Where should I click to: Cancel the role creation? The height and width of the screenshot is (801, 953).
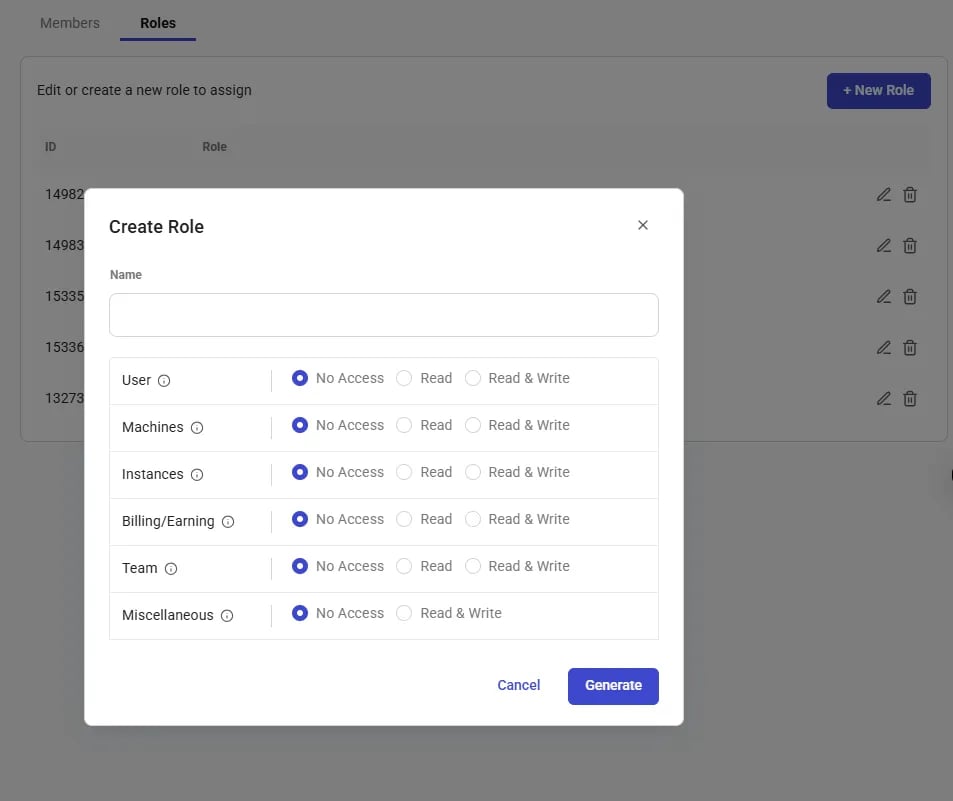tap(518, 685)
